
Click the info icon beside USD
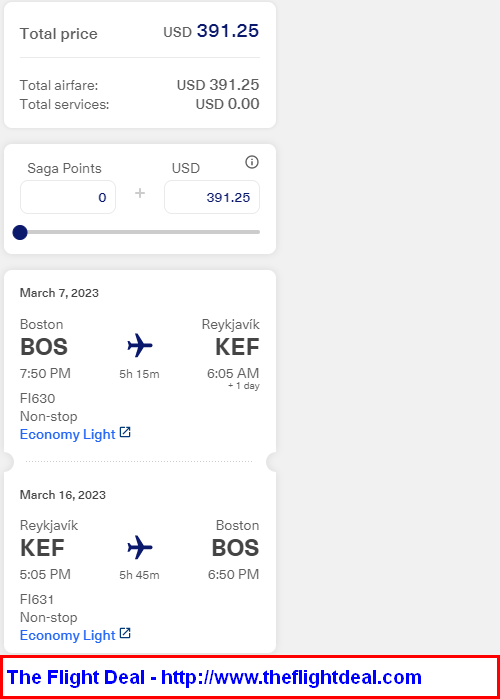click(x=252, y=162)
